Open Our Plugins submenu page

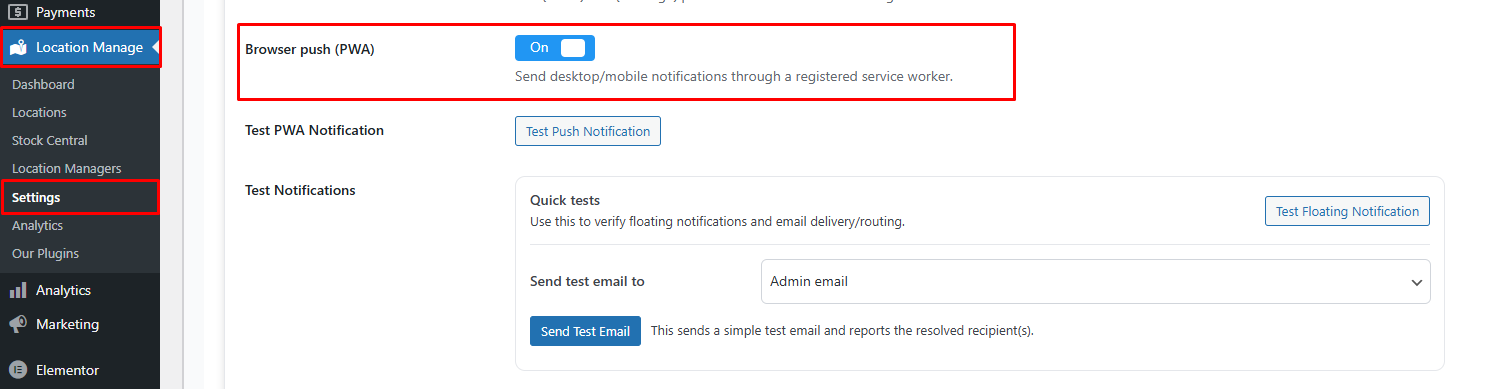[x=45, y=254]
